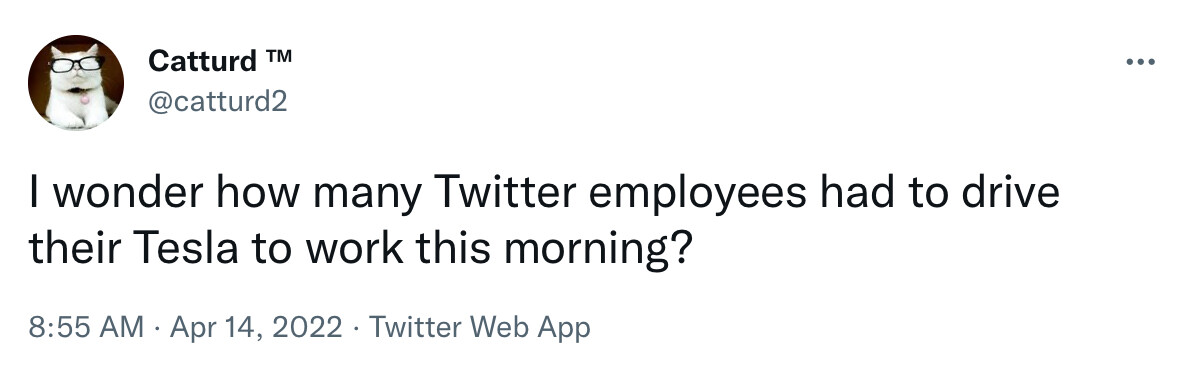
Task: Click the ™ symbol beside Catturd
Action: click(277, 55)
